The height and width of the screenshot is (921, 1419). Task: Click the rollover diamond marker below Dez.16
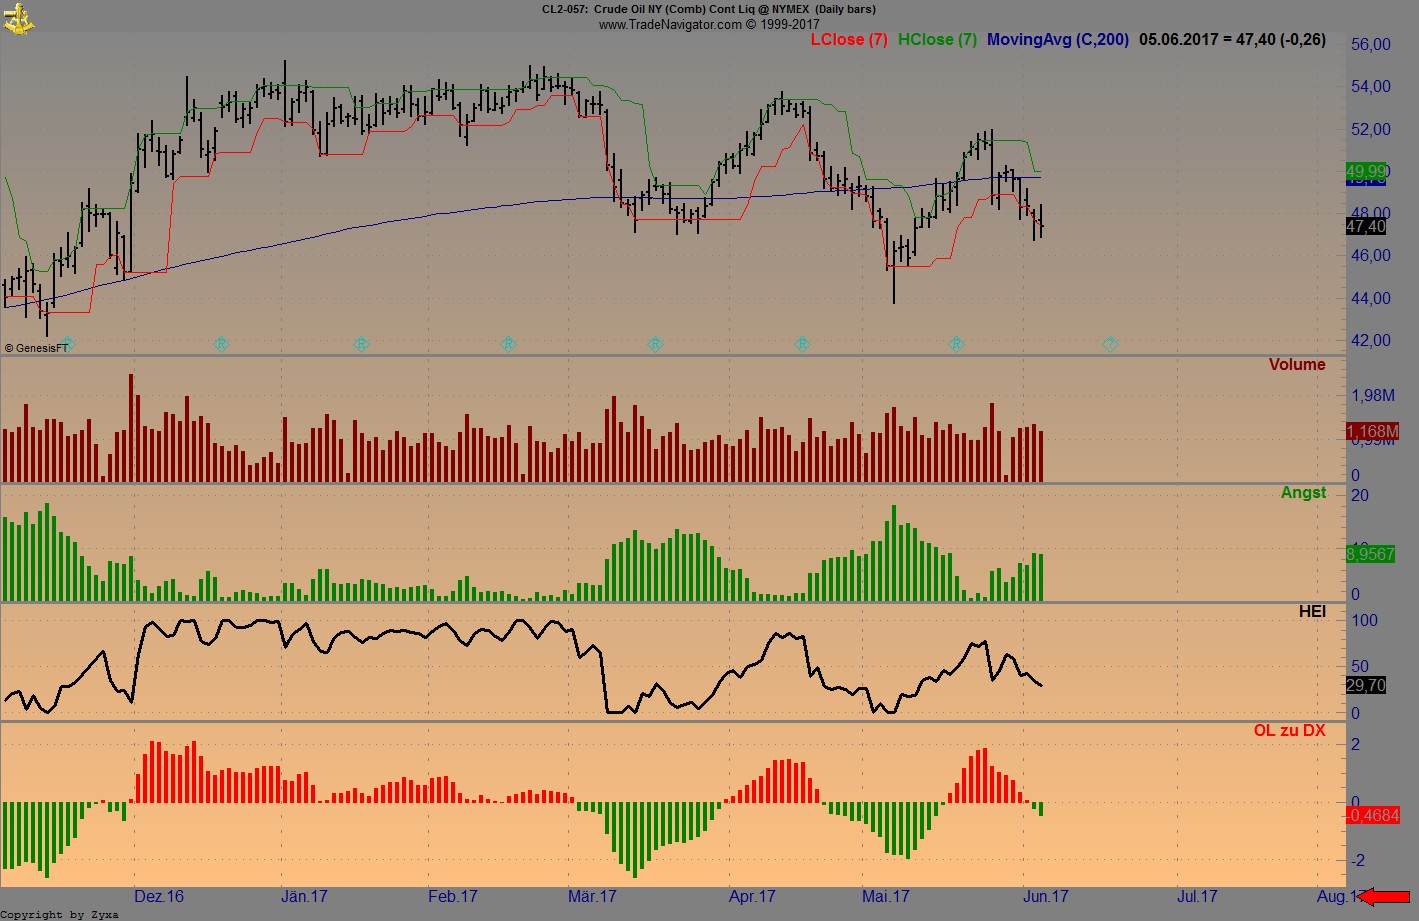220,344
